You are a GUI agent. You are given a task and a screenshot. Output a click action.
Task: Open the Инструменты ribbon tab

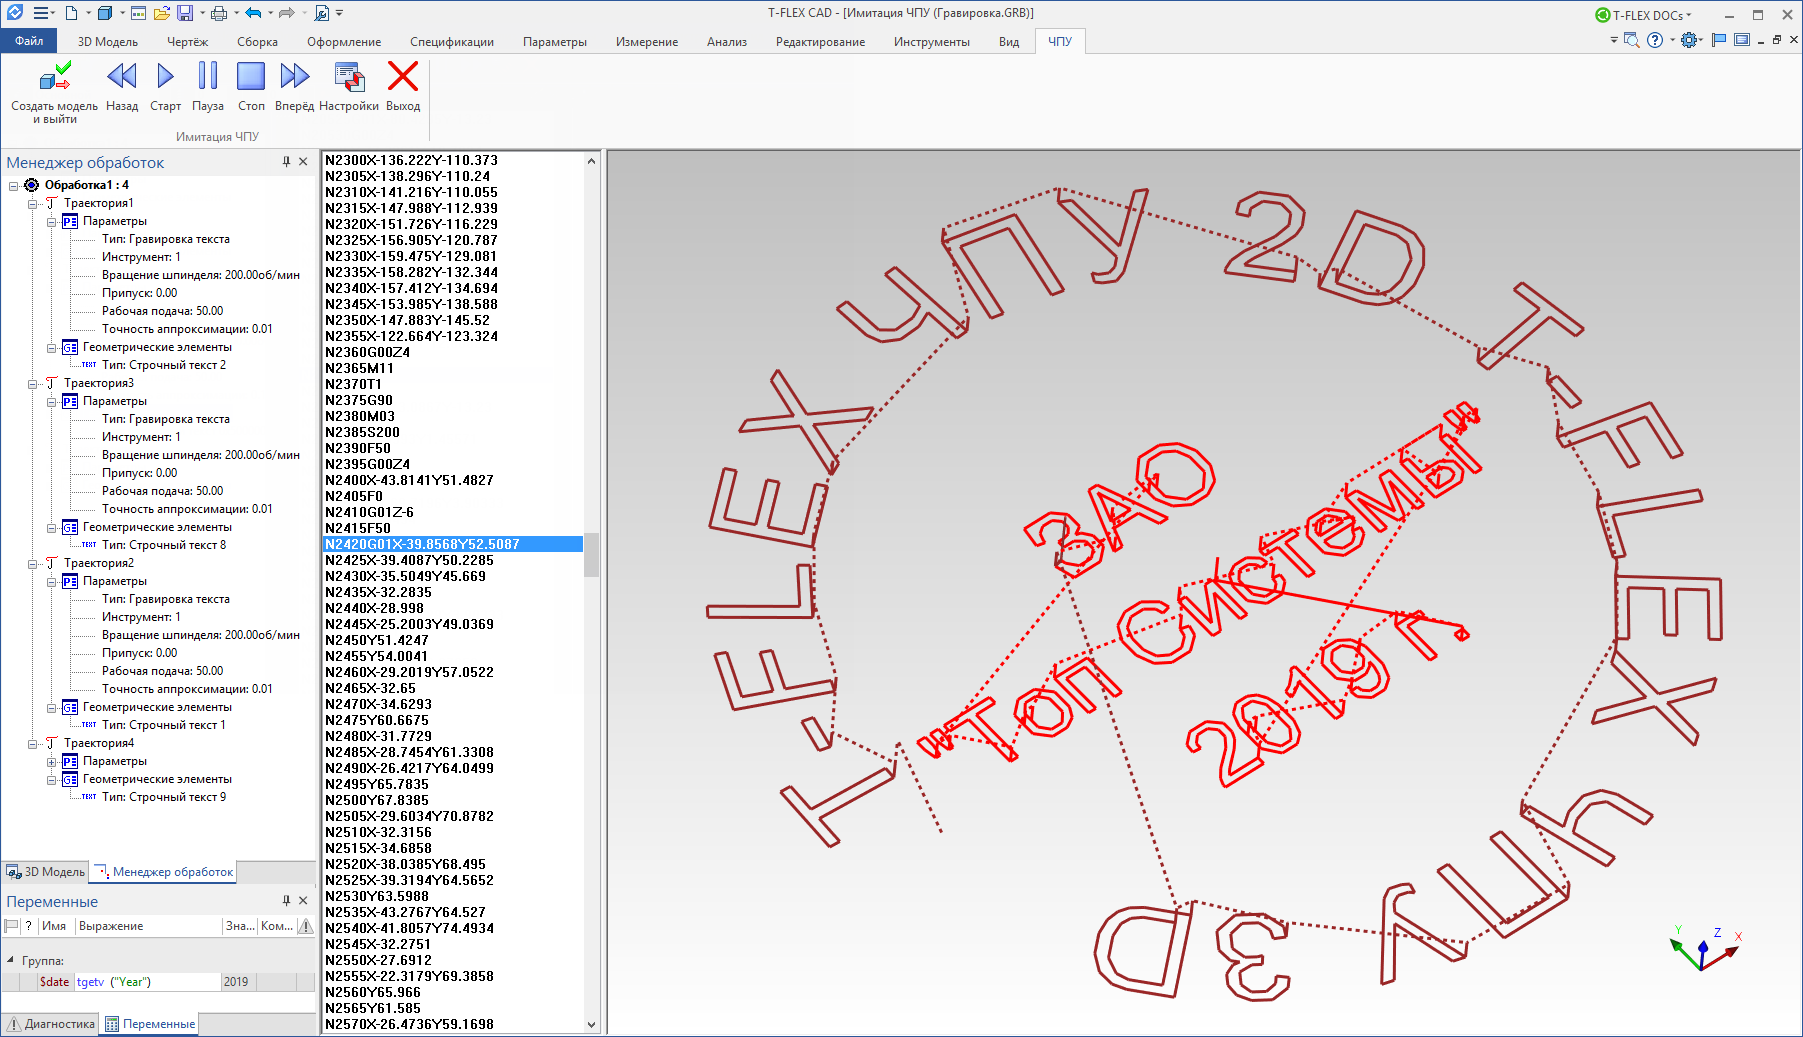pyautogui.click(x=932, y=42)
